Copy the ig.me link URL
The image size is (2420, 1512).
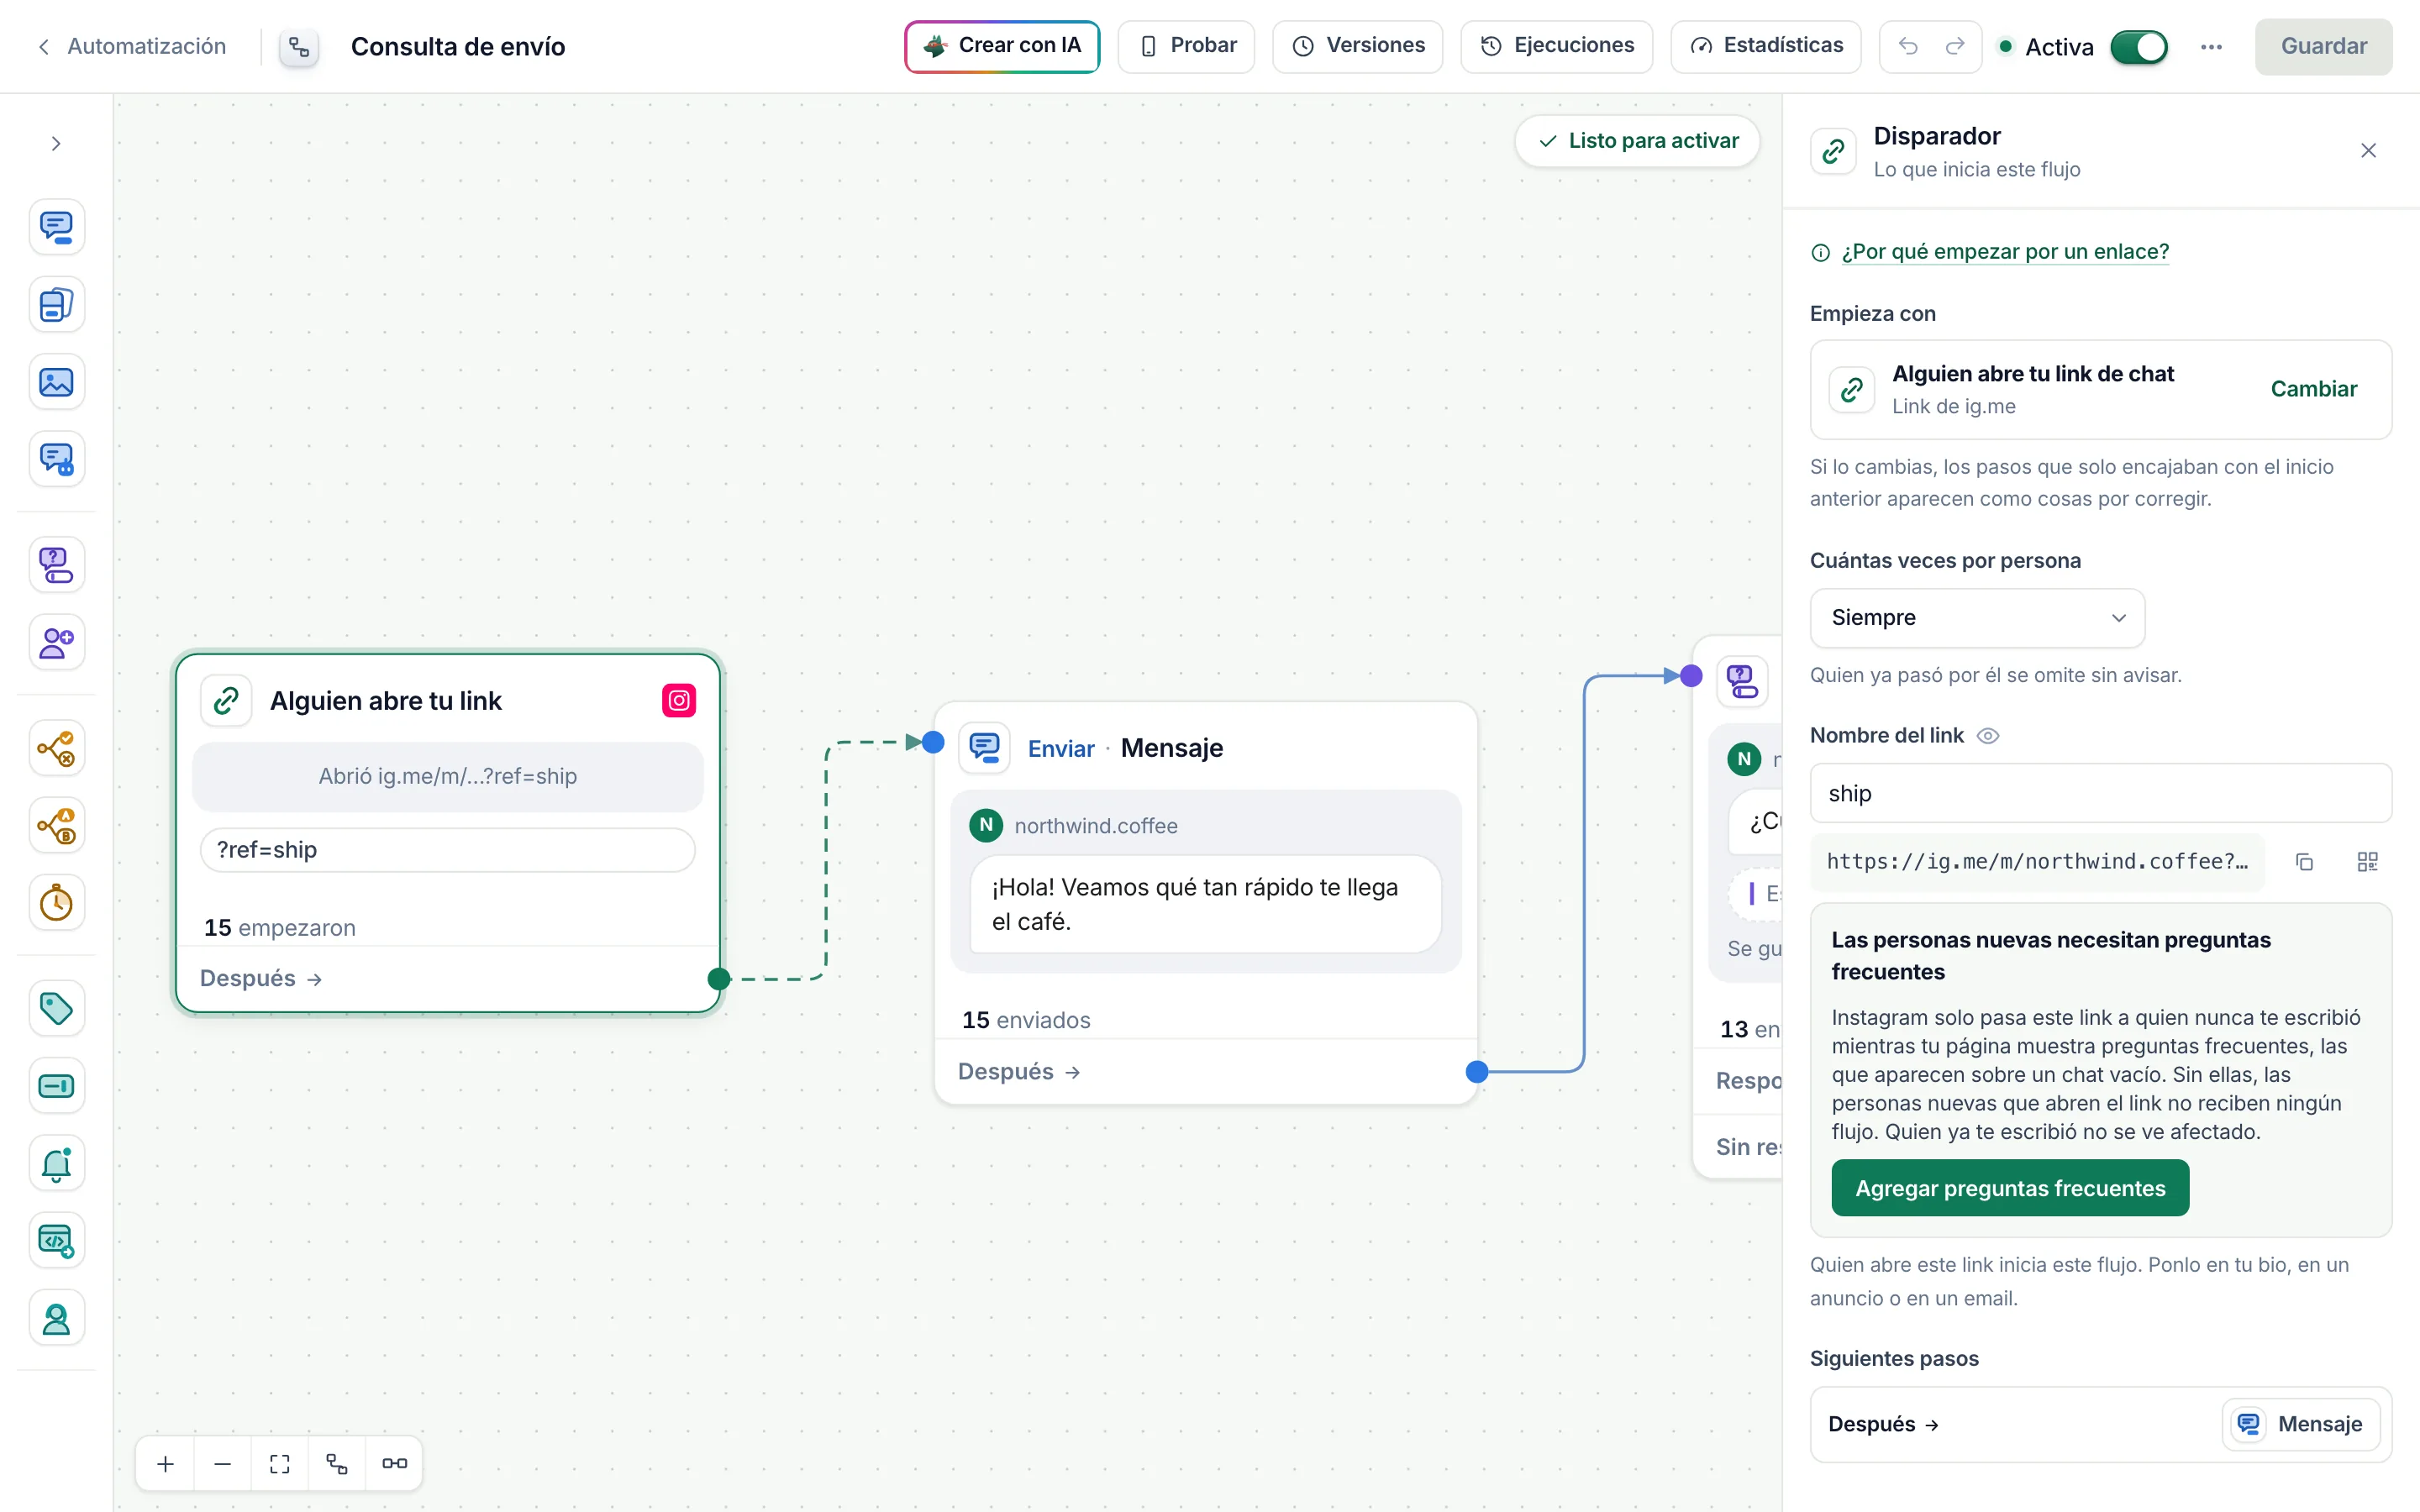pyautogui.click(x=2305, y=862)
